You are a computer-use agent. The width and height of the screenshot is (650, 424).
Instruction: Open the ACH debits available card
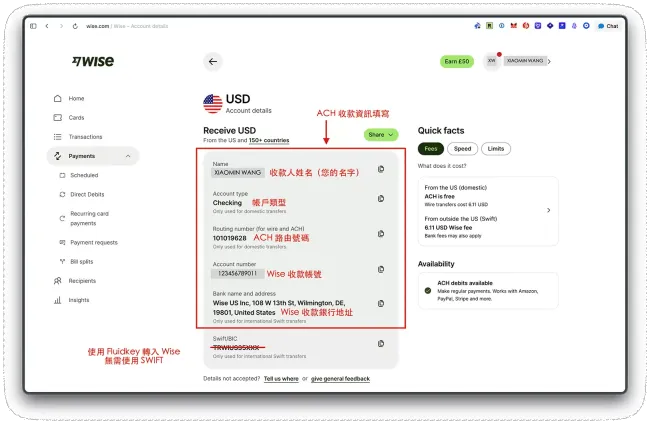[x=488, y=291]
